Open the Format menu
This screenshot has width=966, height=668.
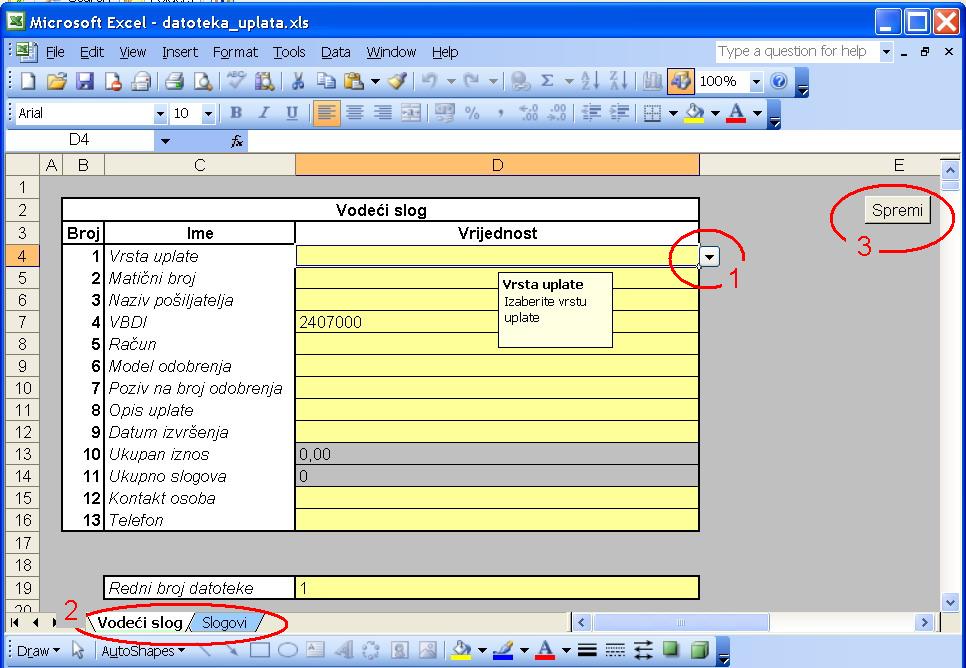pos(235,52)
